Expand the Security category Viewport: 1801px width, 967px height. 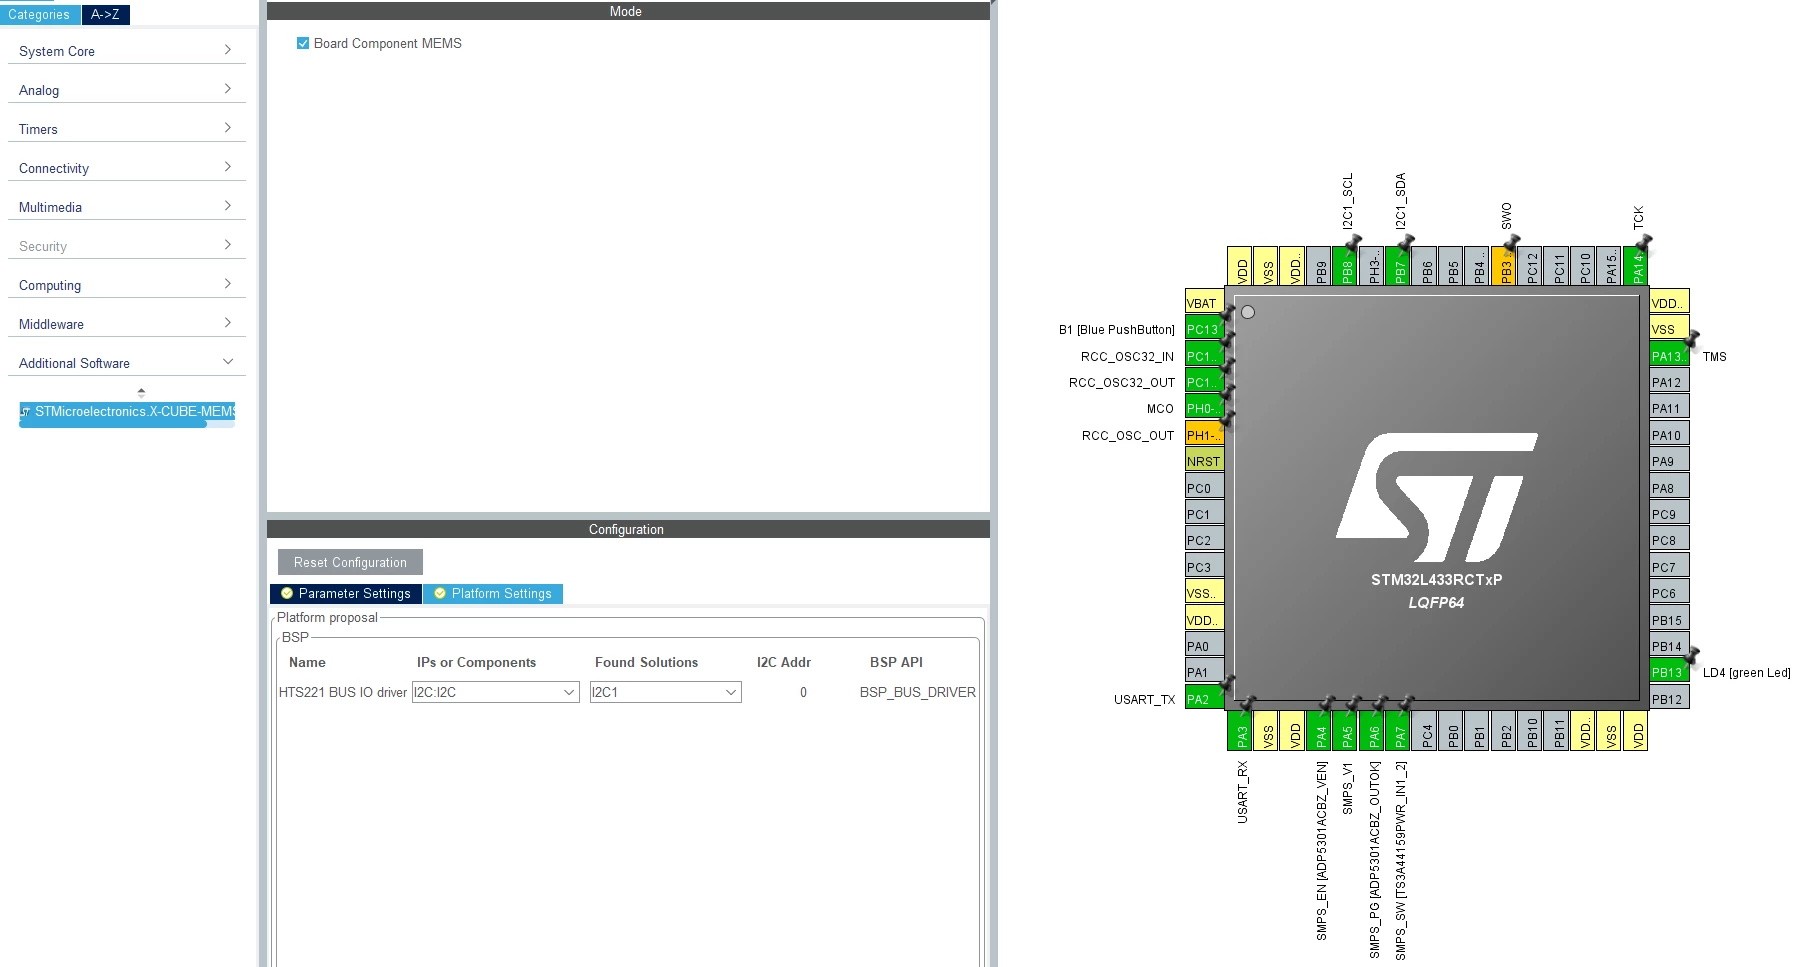pos(126,246)
